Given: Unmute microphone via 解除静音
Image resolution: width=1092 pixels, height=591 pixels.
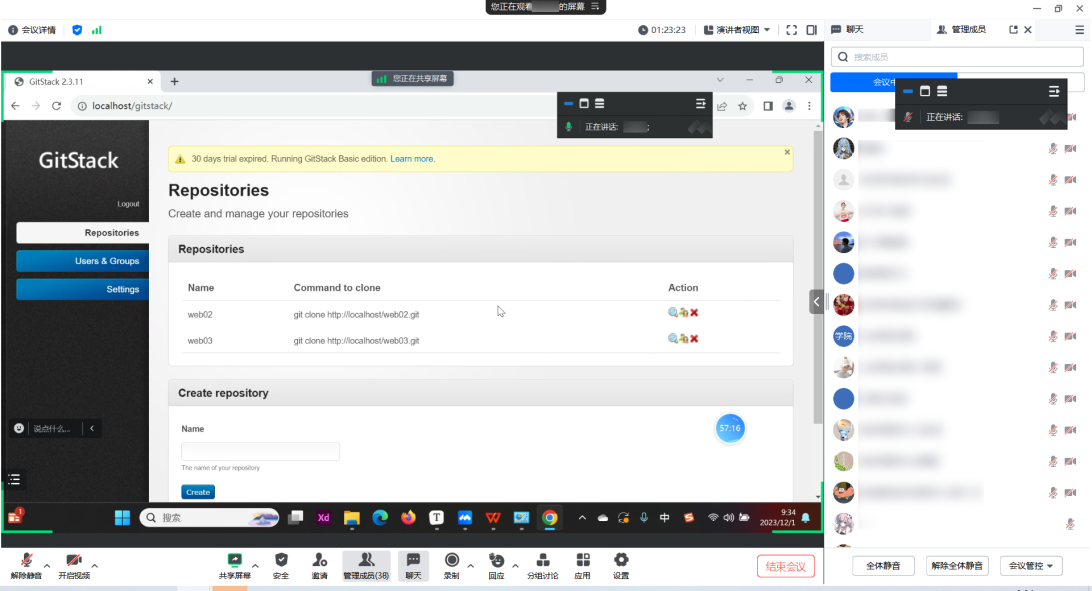Looking at the screenshot, I should click(x=26, y=566).
